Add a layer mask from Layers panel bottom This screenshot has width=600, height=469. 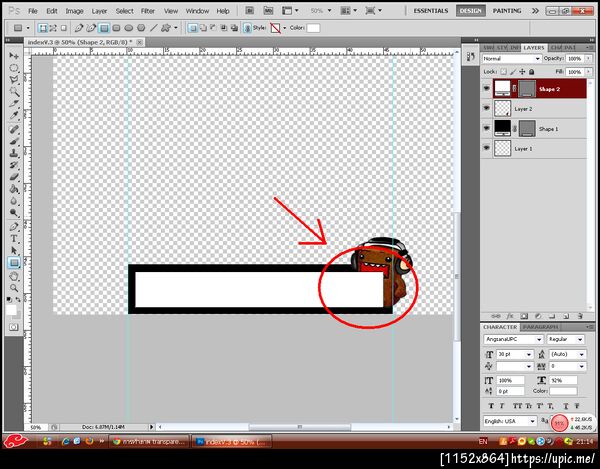tap(524, 316)
